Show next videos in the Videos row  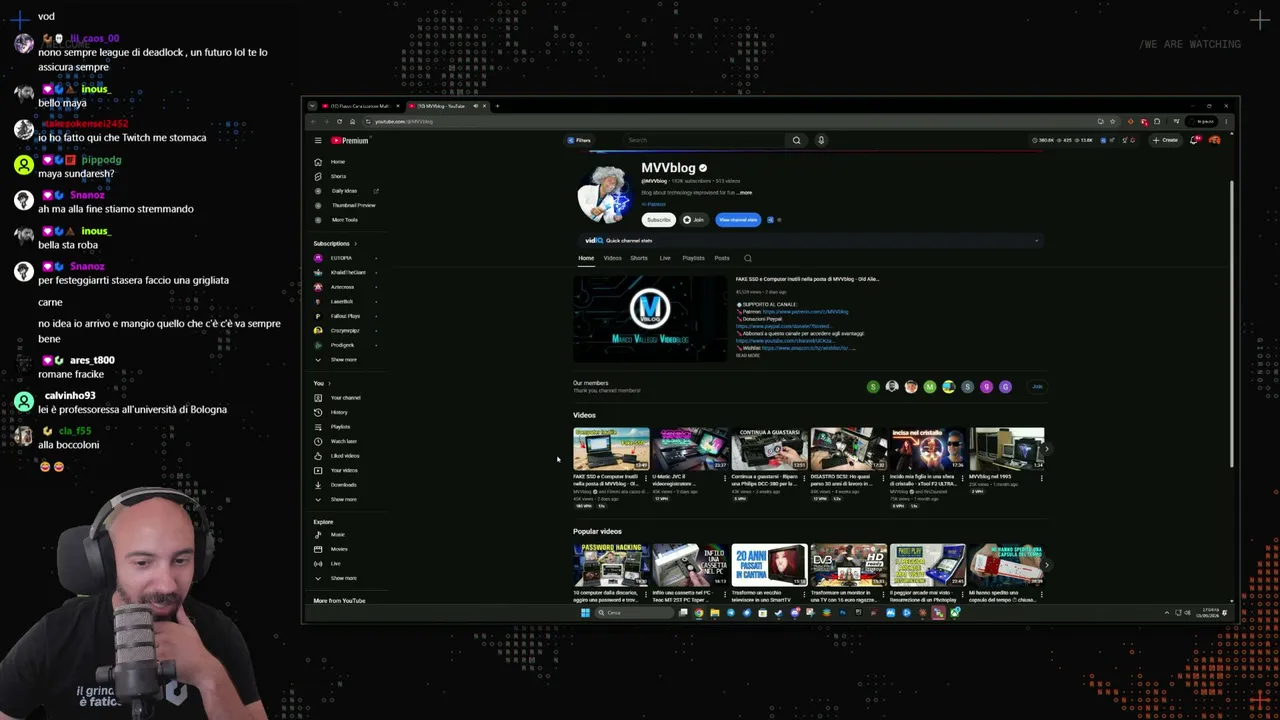pyautogui.click(x=1047, y=449)
